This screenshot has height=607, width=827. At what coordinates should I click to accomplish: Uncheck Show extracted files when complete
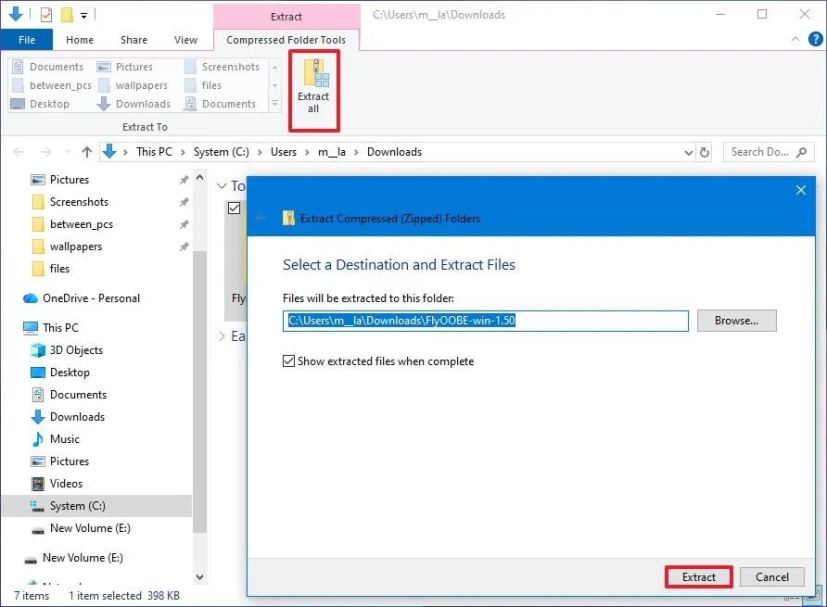tap(289, 361)
